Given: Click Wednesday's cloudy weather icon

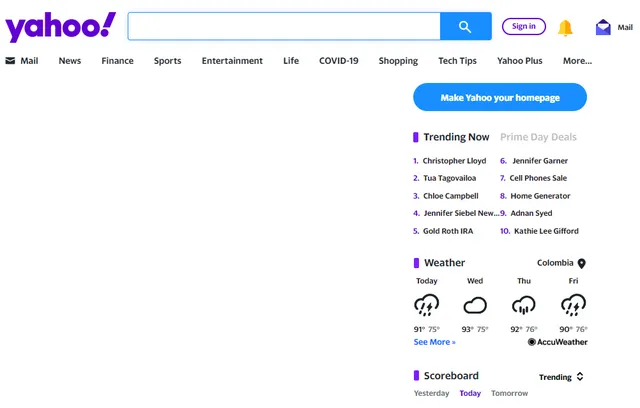Looking at the screenshot, I should click(x=475, y=305).
